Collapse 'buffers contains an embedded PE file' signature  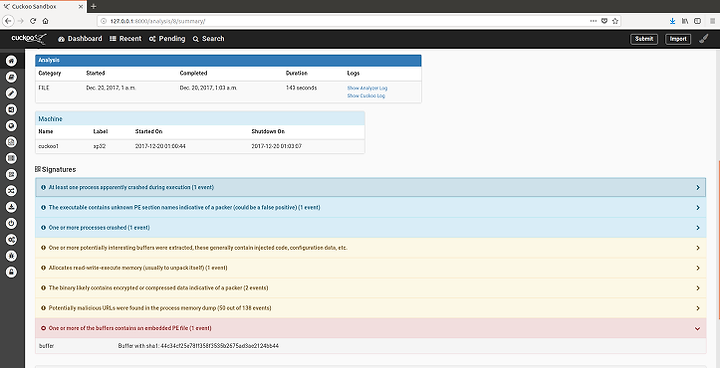click(370, 328)
